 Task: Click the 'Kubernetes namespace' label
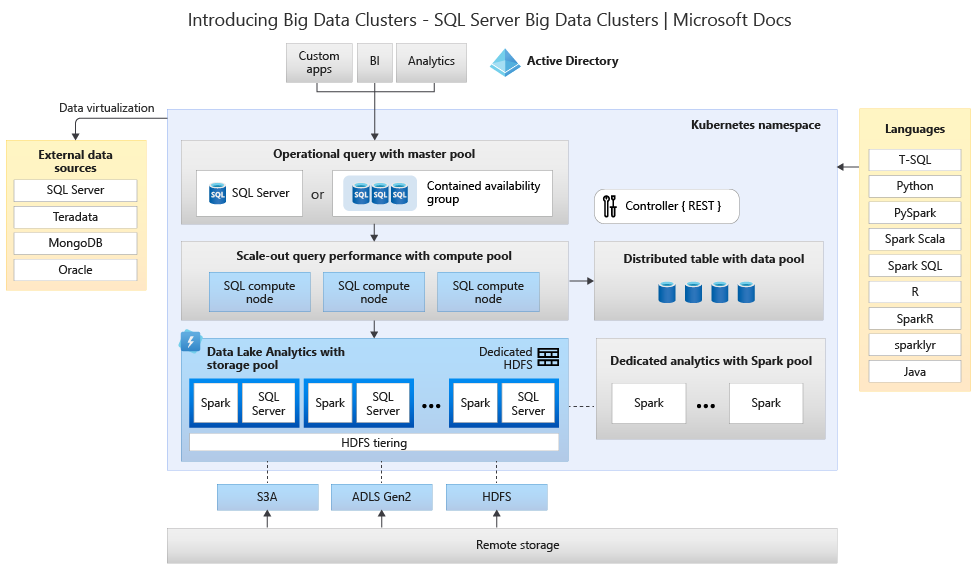(x=755, y=125)
